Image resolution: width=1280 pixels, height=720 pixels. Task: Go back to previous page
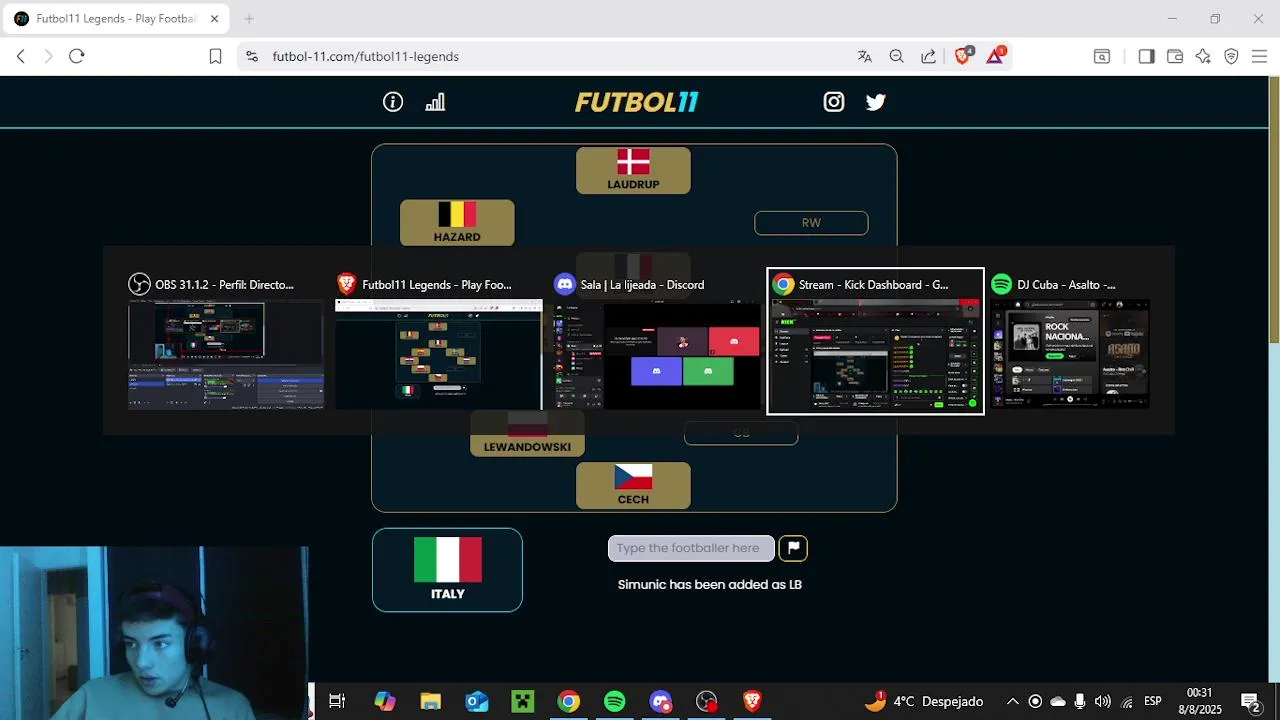pos(21,56)
